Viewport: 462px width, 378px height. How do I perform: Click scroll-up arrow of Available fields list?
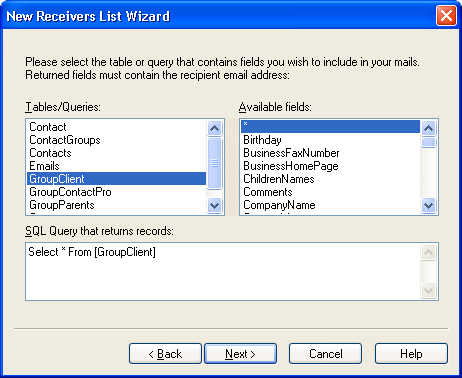(x=428, y=128)
